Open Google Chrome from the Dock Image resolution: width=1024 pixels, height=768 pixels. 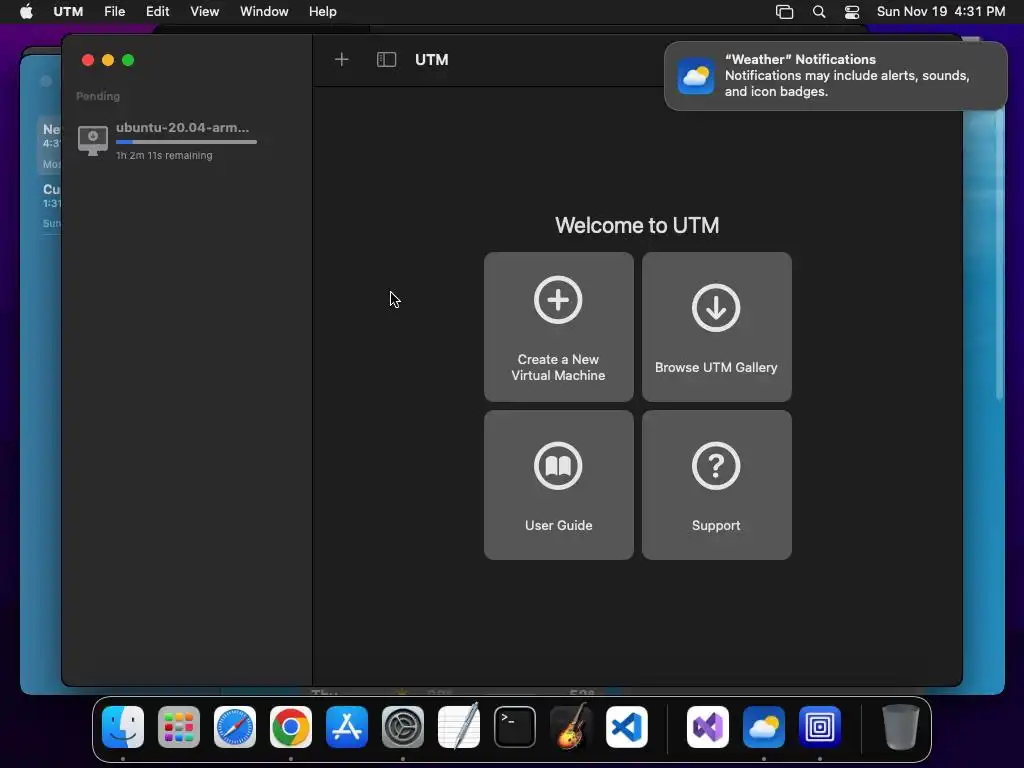click(x=291, y=726)
